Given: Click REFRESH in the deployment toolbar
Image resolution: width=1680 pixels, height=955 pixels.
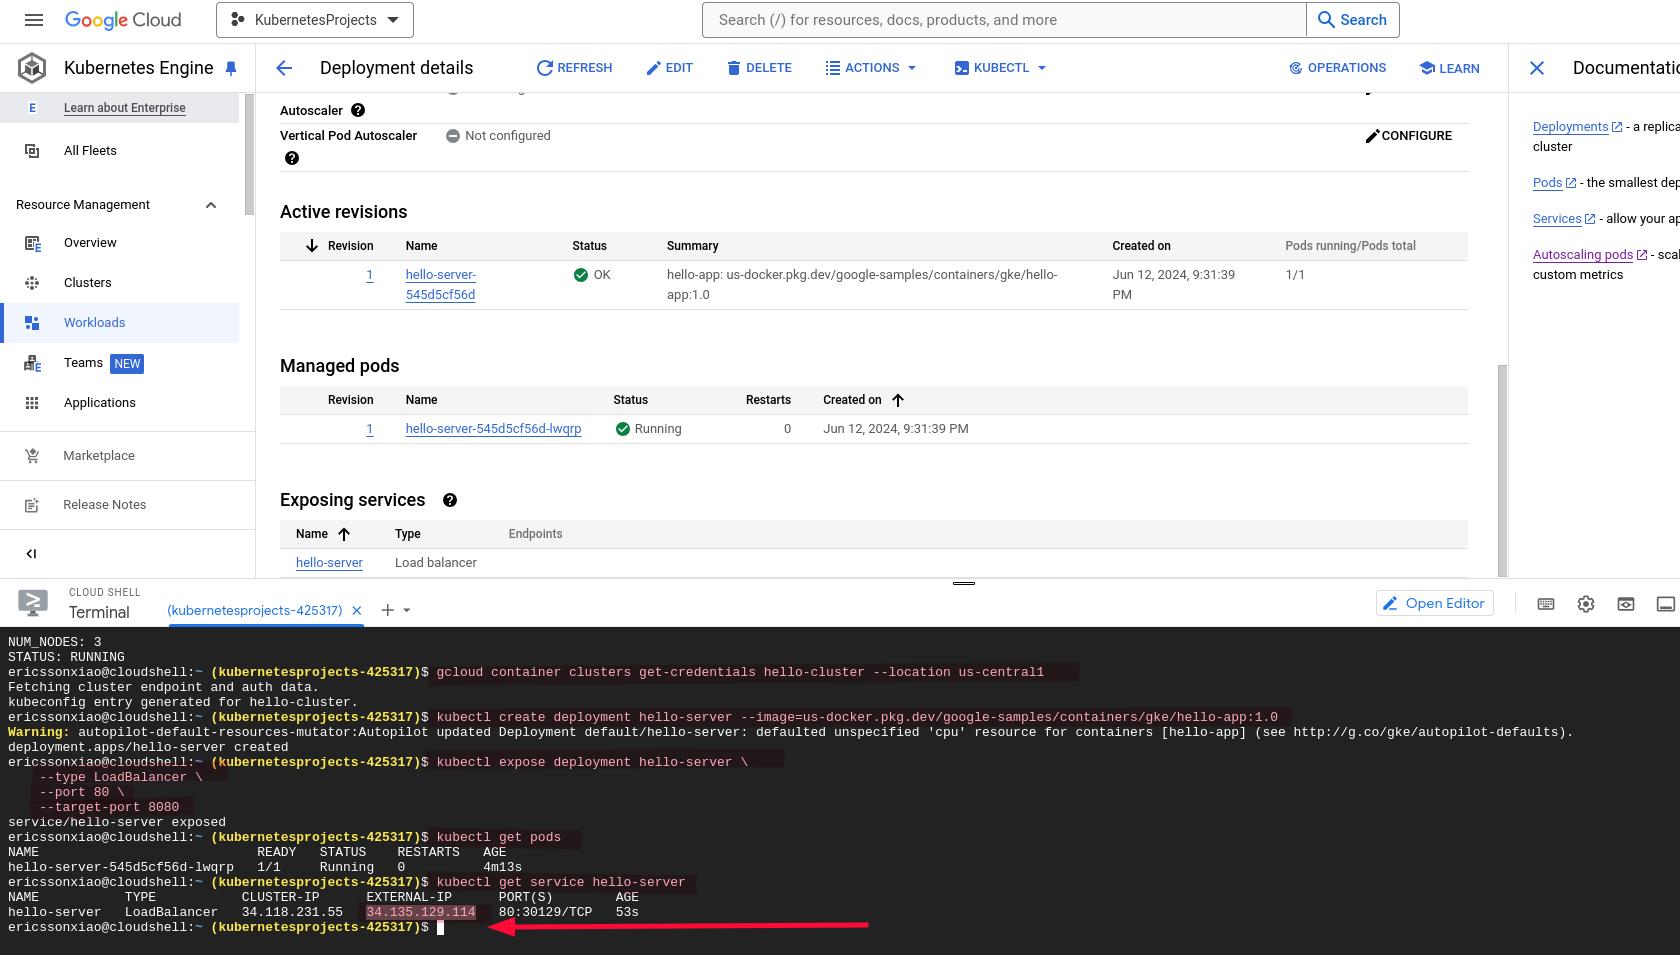Looking at the screenshot, I should (x=574, y=68).
